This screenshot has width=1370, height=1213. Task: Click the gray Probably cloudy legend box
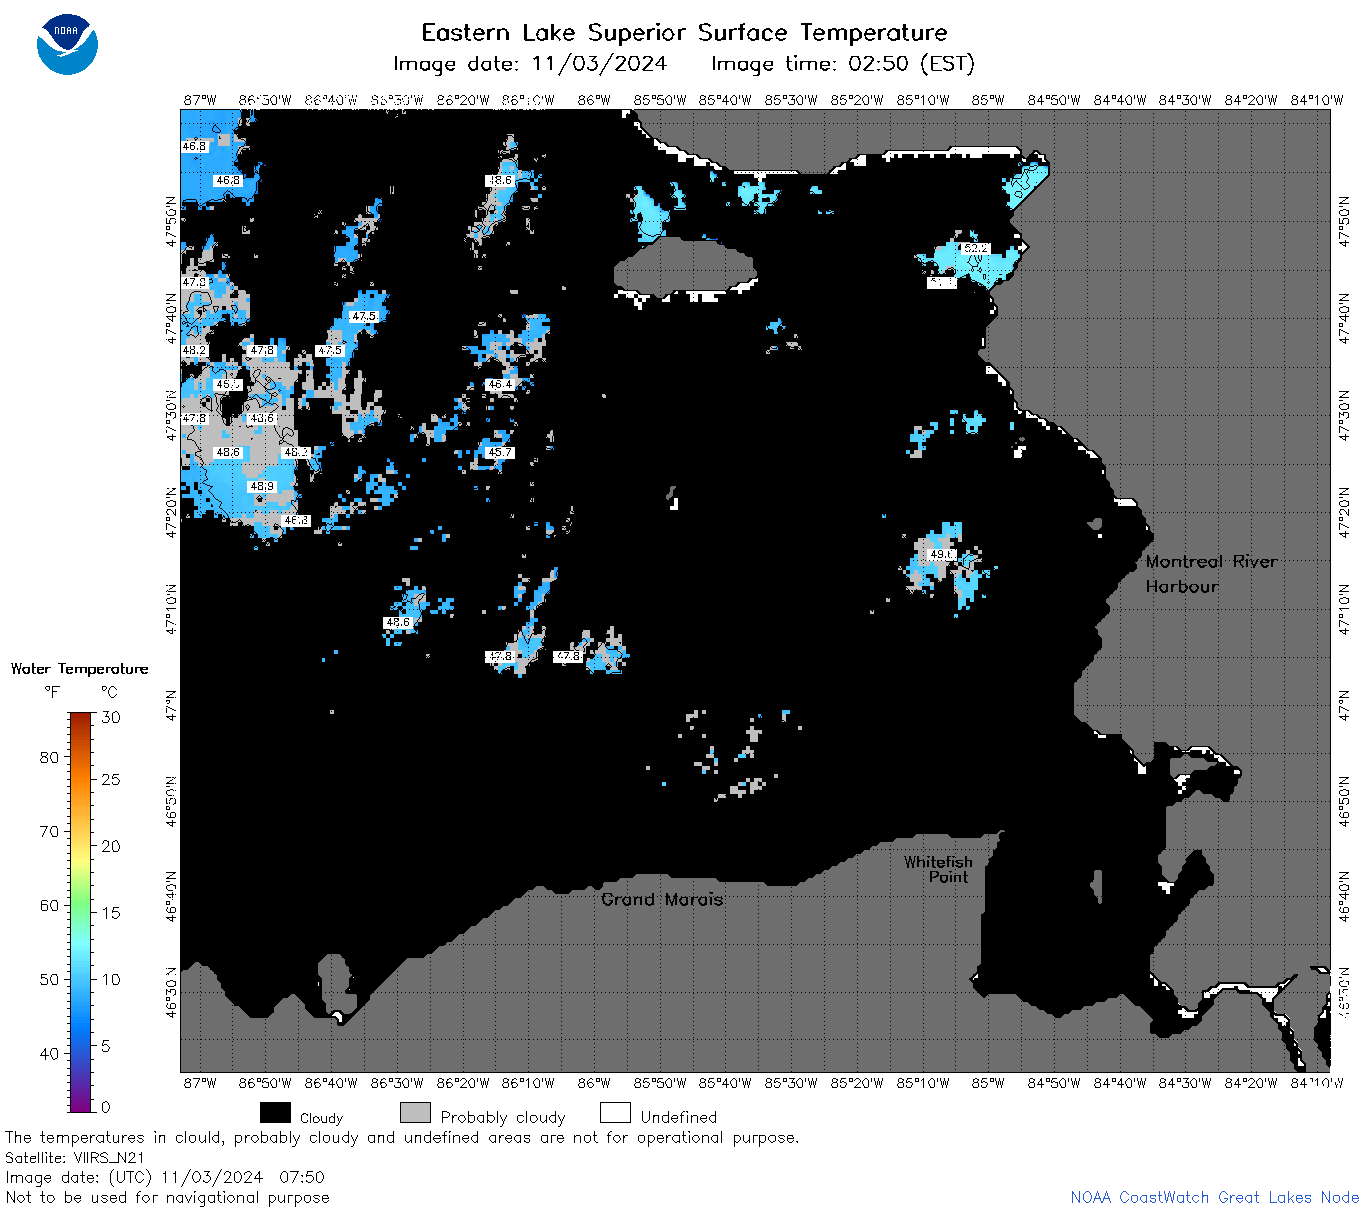click(415, 1113)
